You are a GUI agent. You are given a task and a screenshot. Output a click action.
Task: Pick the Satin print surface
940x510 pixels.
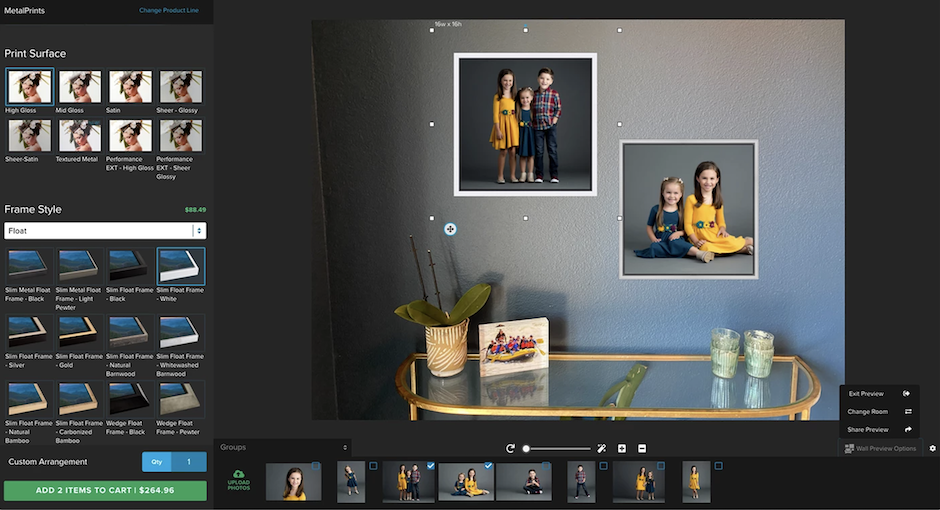point(130,86)
